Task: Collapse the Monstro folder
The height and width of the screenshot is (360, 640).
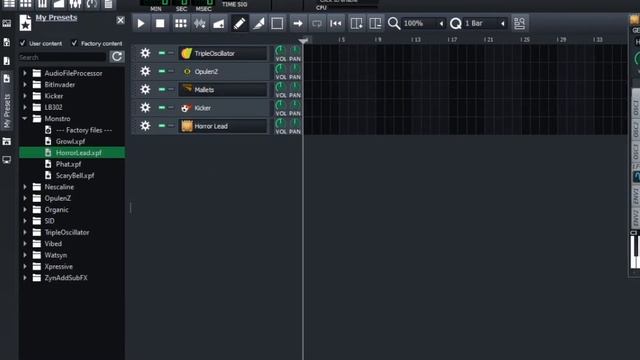Action: [25, 118]
